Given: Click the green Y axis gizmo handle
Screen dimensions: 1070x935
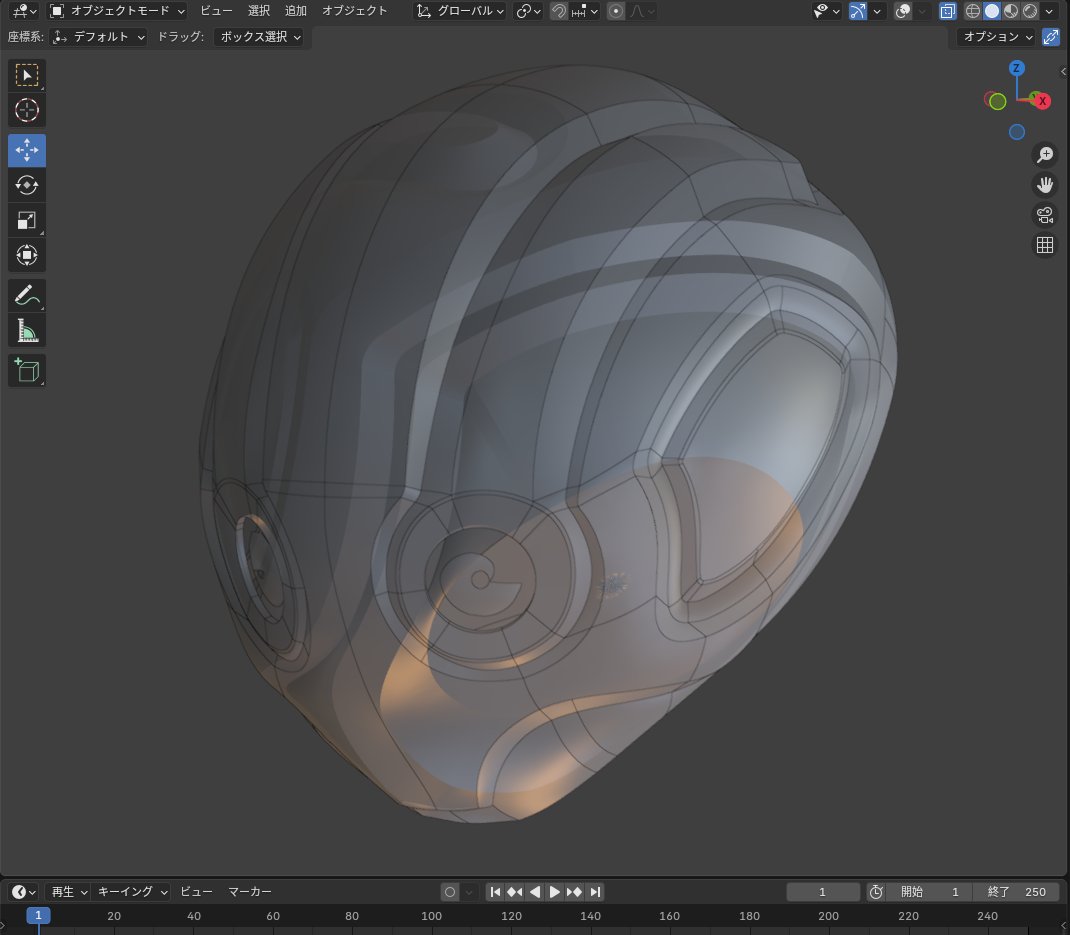Looking at the screenshot, I should (x=998, y=102).
